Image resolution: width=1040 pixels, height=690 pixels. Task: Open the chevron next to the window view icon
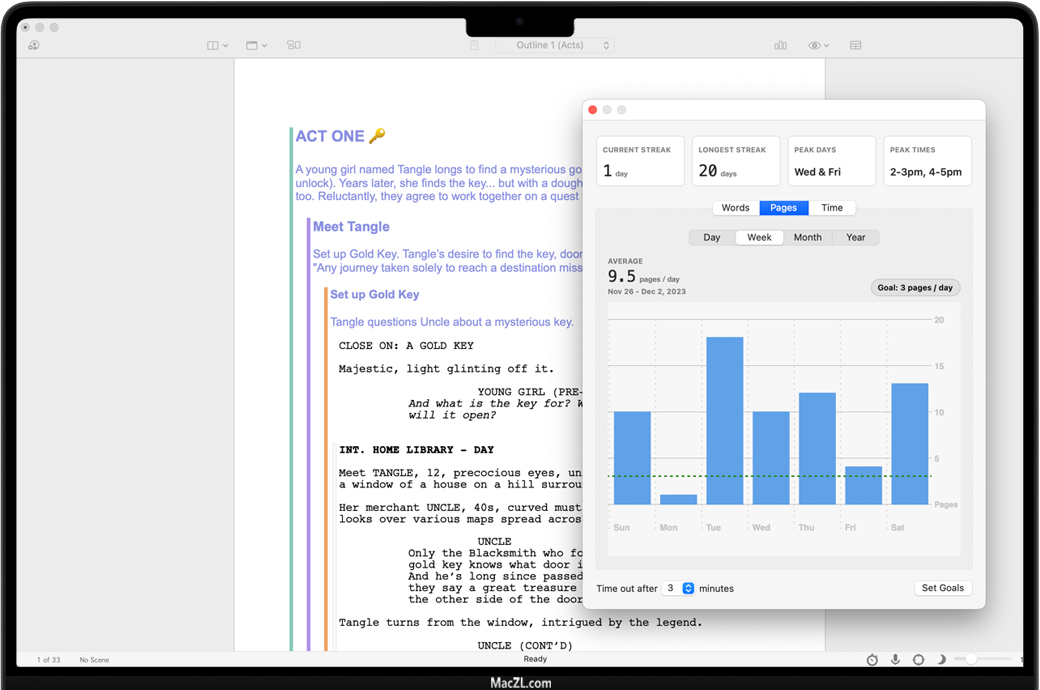pos(265,46)
